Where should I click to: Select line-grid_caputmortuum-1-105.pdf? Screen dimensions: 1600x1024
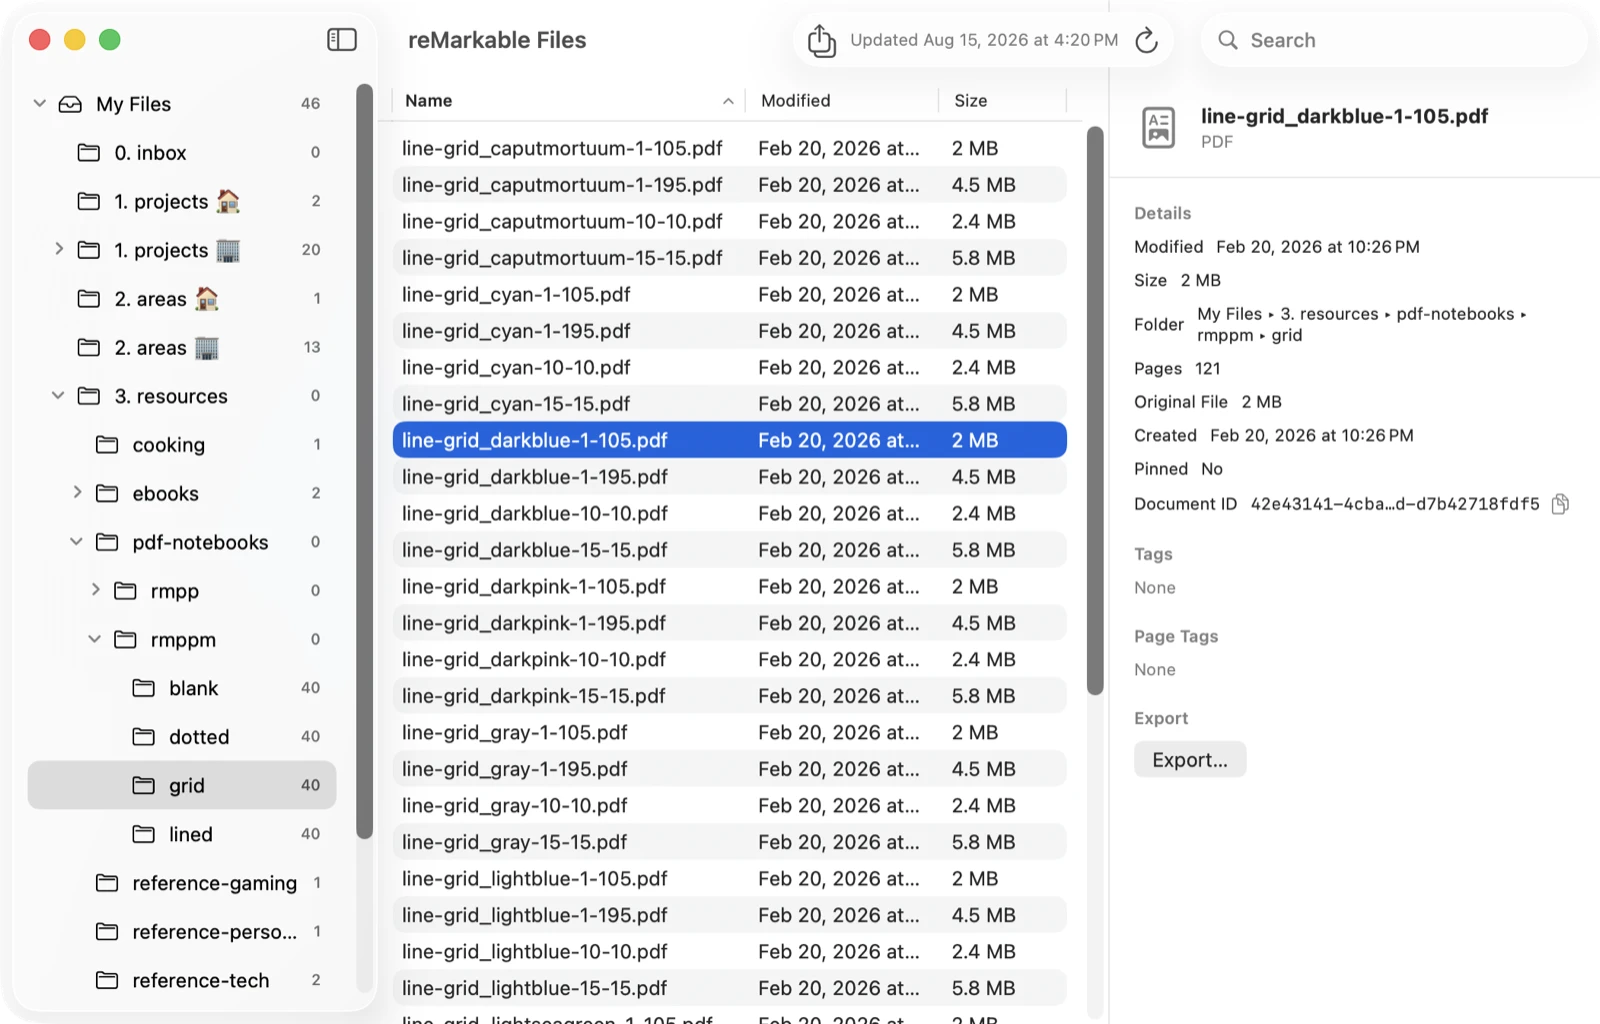pos(730,148)
